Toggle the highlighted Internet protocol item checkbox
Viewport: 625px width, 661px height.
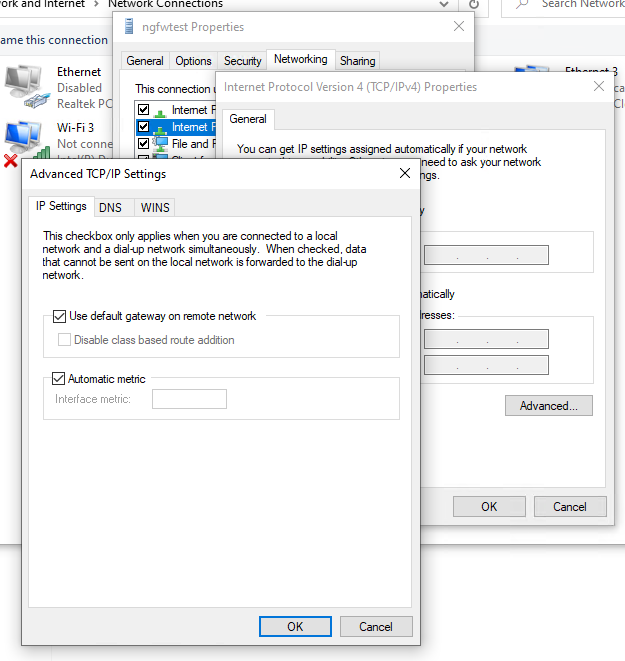[x=143, y=126]
